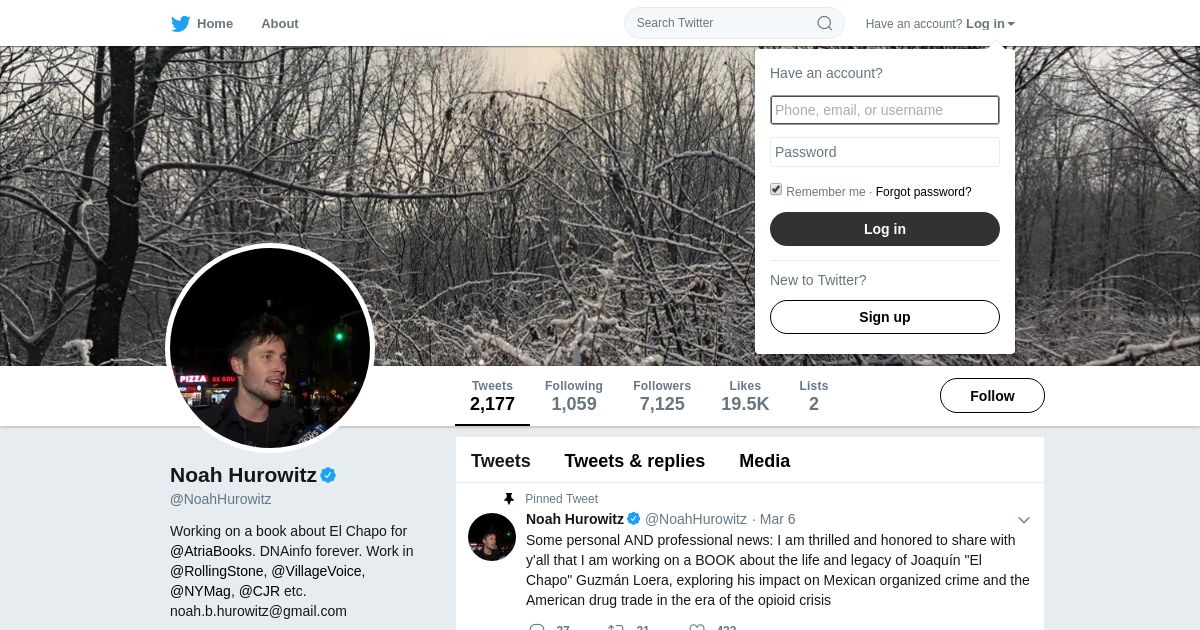Image resolution: width=1200 pixels, height=630 pixels.
Task: Follow Noah Hurowitz
Action: pyautogui.click(x=992, y=396)
